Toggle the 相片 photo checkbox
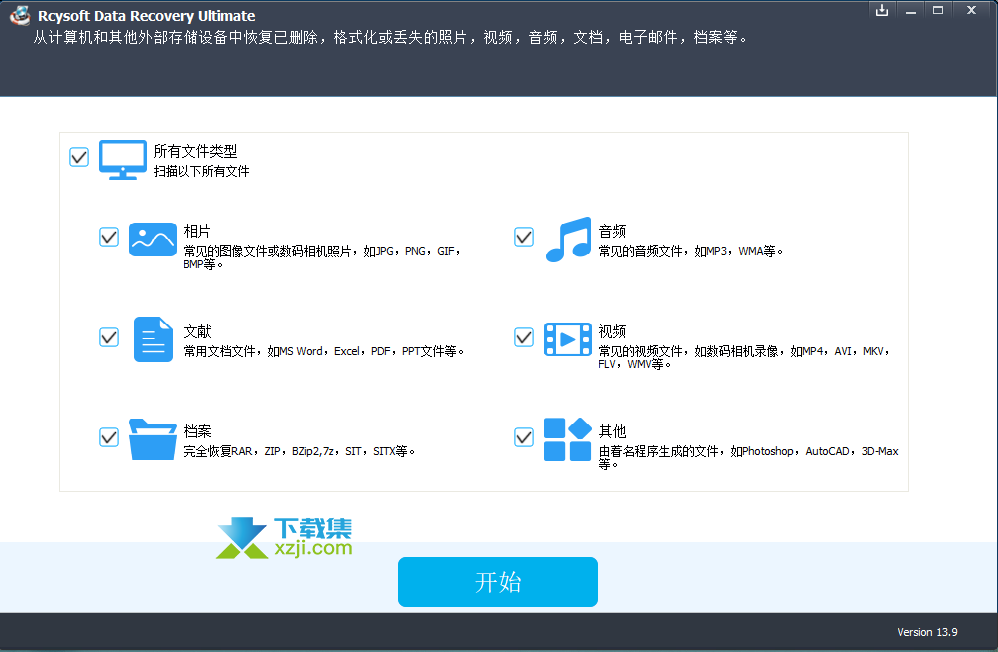 click(x=109, y=237)
